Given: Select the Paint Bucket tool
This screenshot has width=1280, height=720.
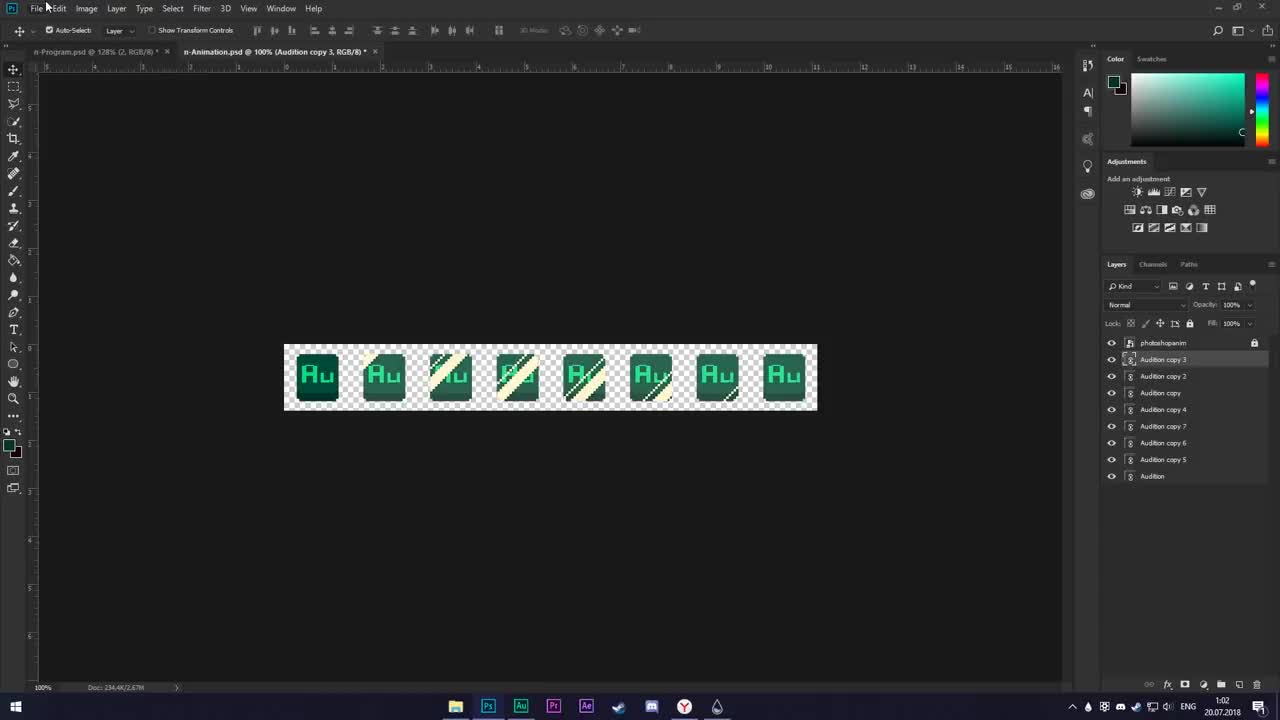Looking at the screenshot, I should [x=14, y=260].
